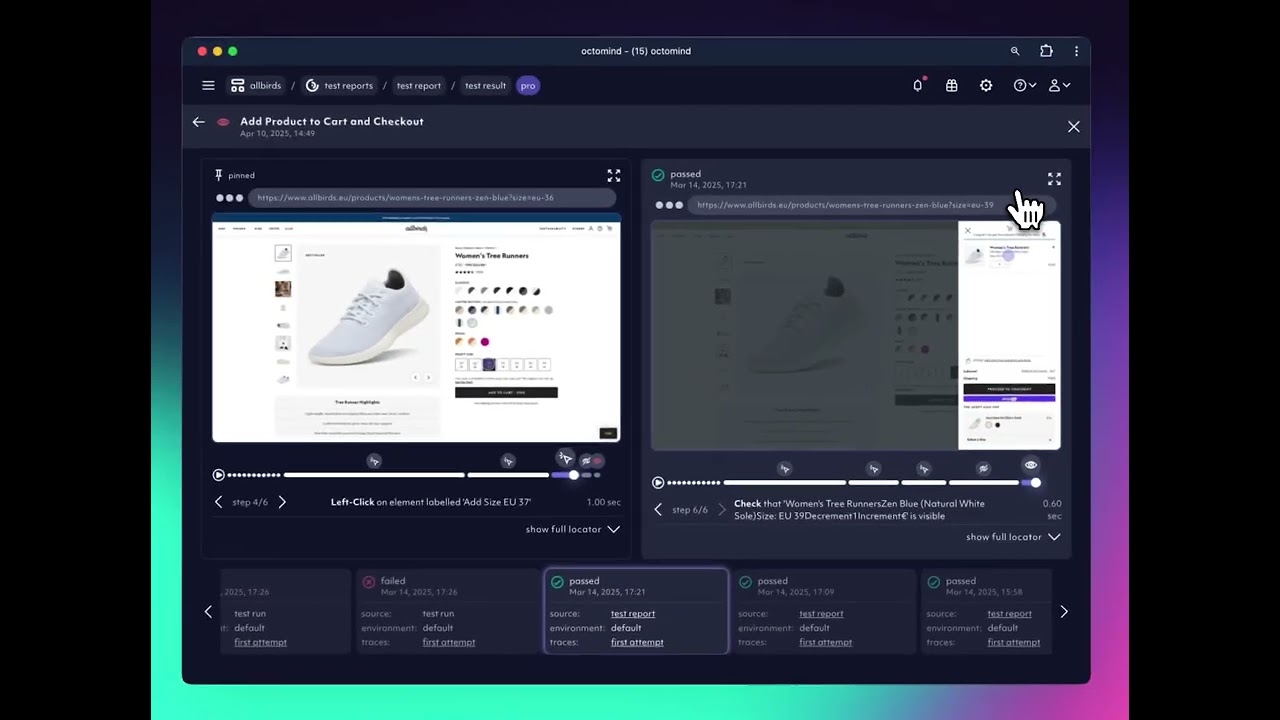Navigate to the test result breadcrumb
The image size is (1280, 720).
click(486, 86)
